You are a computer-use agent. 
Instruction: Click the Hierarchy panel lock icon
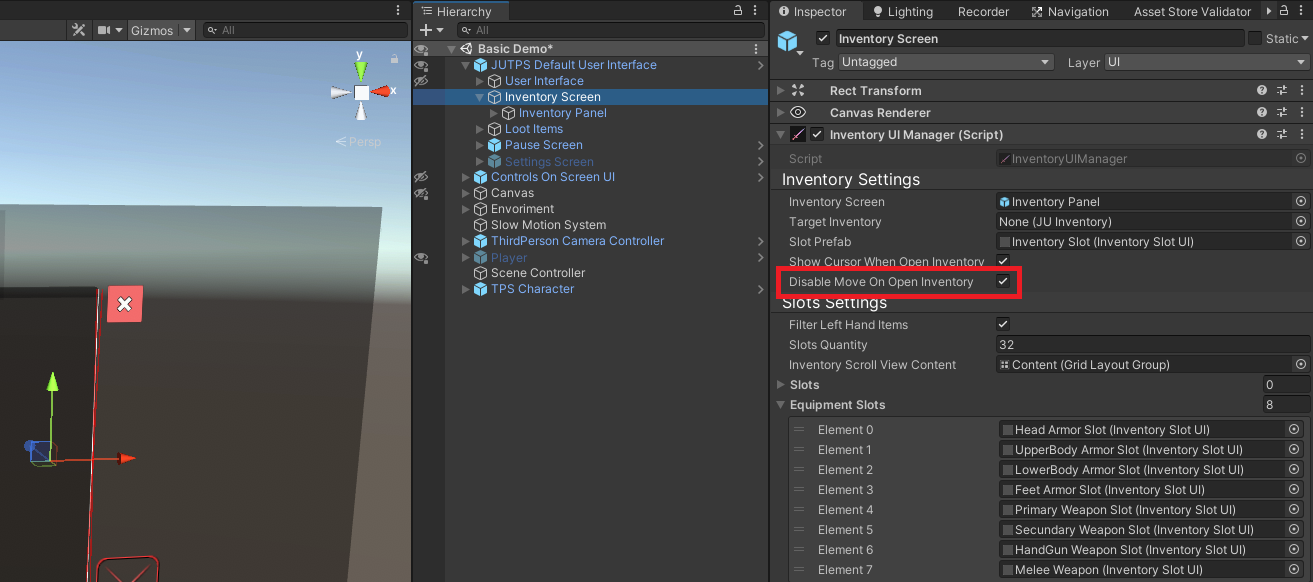tap(738, 11)
